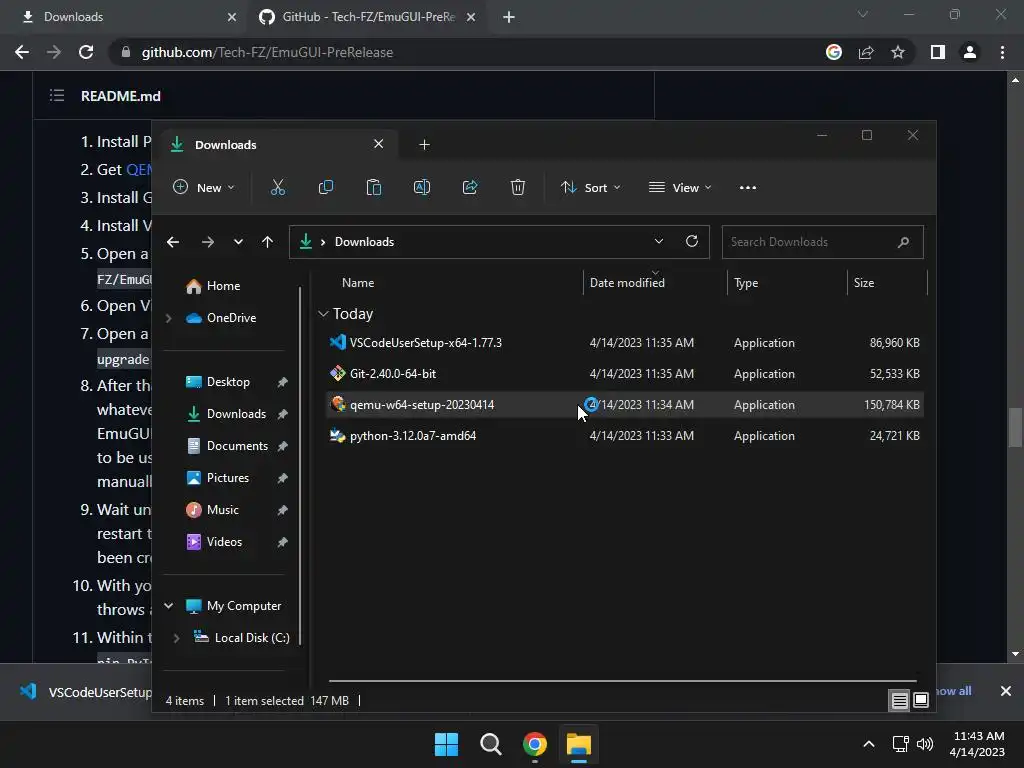This screenshot has width=1024, height=768.
Task: Click the Cut scissors icon in Explorer toolbar
Action: [x=278, y=187]
